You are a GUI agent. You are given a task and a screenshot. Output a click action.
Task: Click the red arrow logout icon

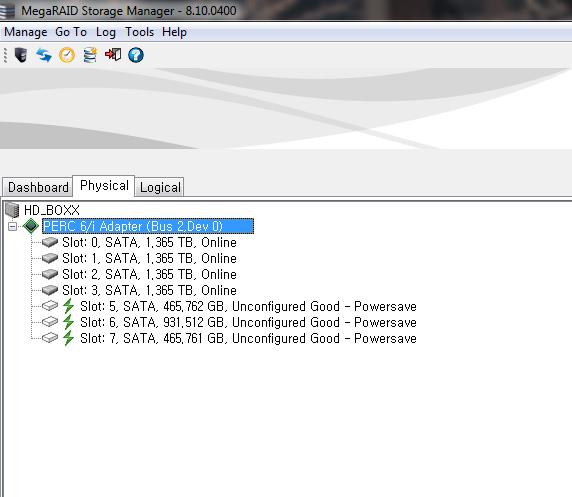tap(113, 55)
